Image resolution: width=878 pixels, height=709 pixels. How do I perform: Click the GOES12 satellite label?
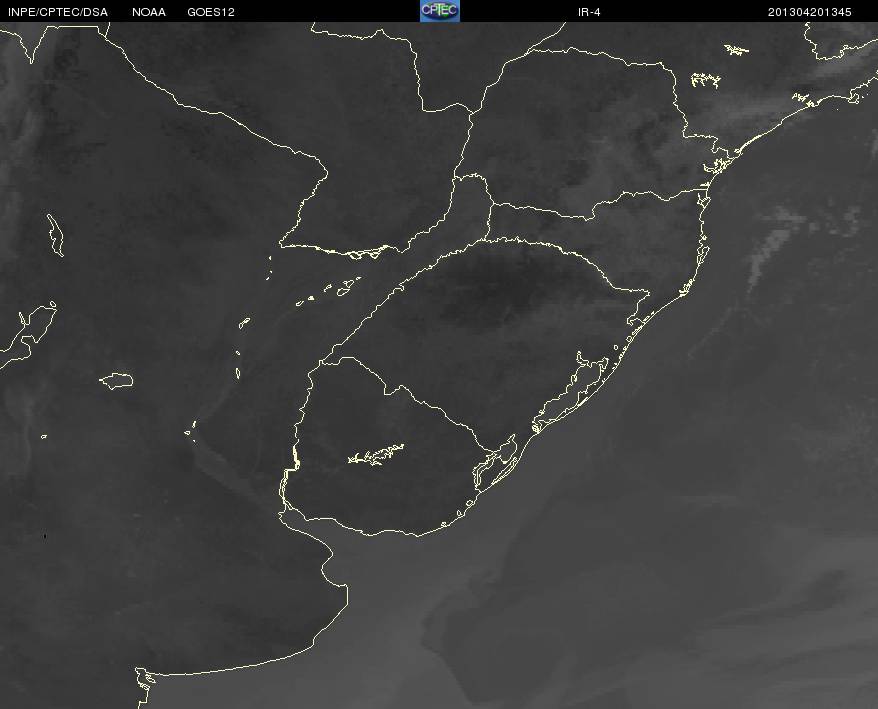211,12
